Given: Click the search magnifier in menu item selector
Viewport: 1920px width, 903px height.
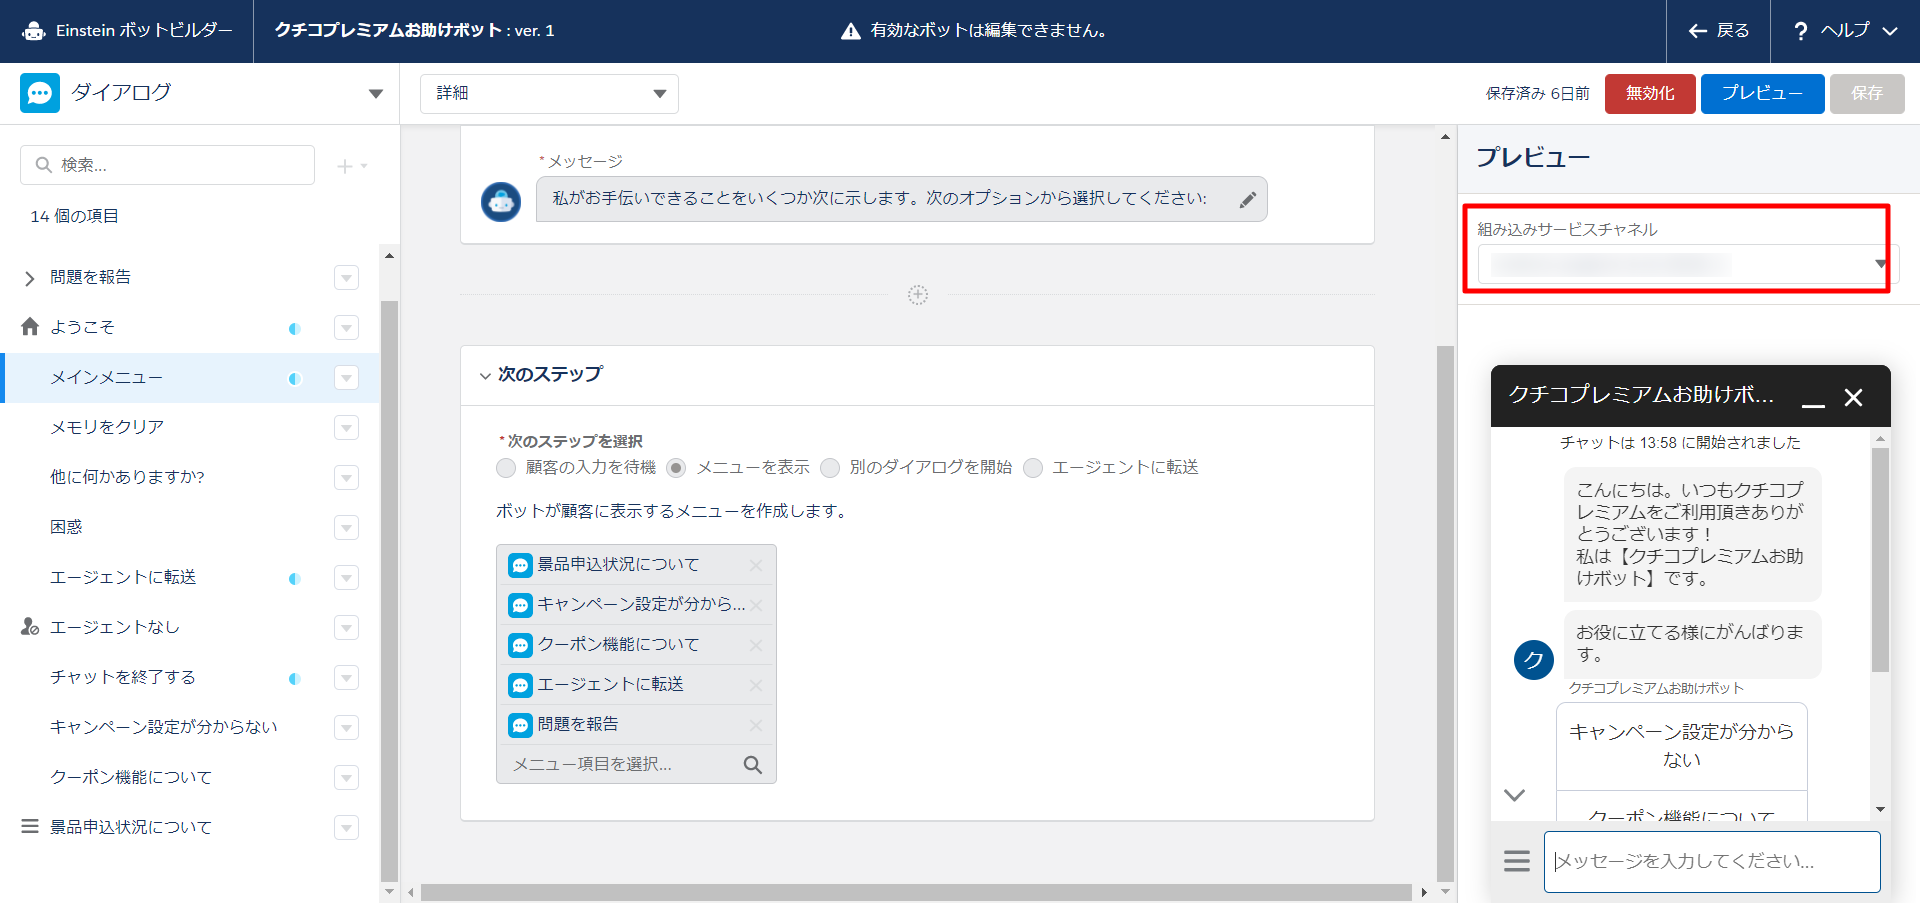Looking at the screenshot, I should 752,765.
